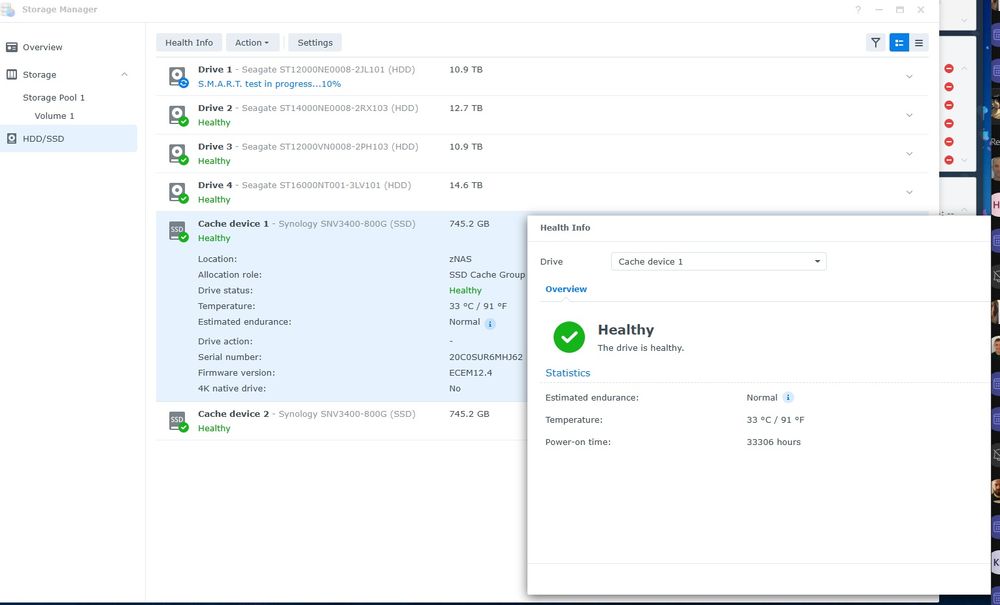Image resolution: width=1000 pixels, height=605 pixels.
Task: Expand Drive 4 row chevron
Action: [x=909, y=193]
